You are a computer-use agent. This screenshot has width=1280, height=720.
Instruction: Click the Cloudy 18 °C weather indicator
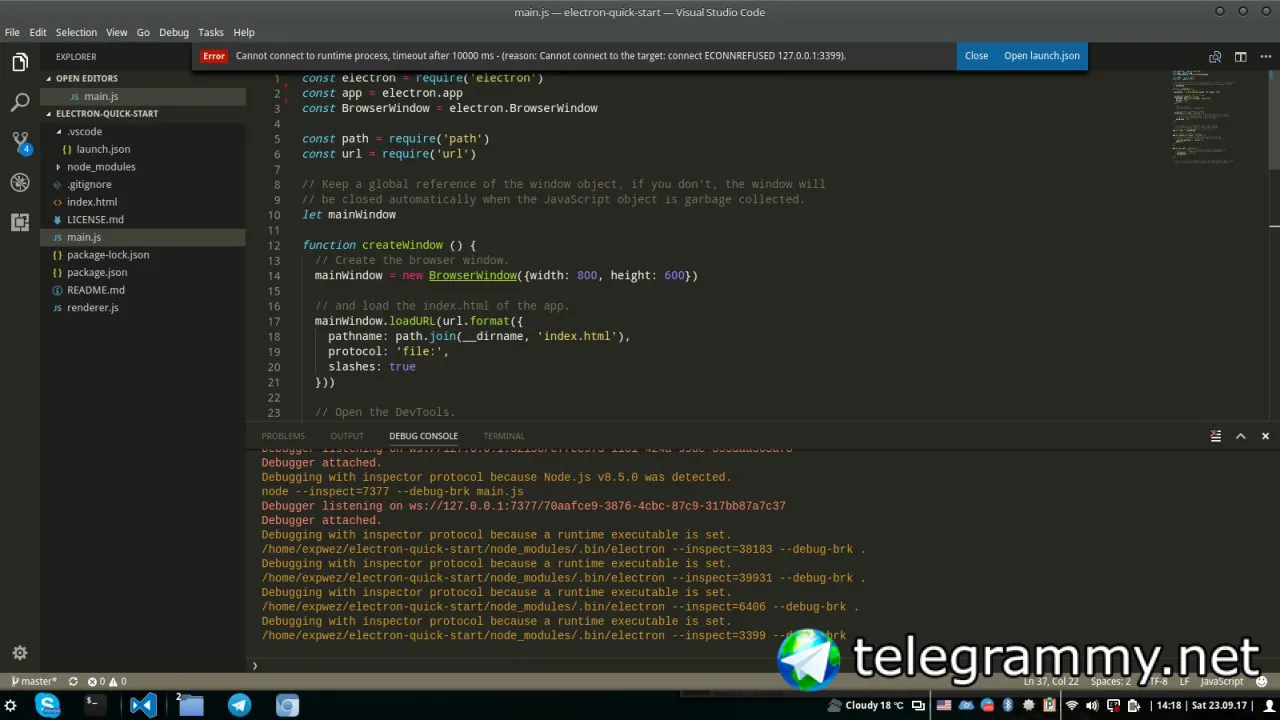pyautogui.click(x=866, y=705)
